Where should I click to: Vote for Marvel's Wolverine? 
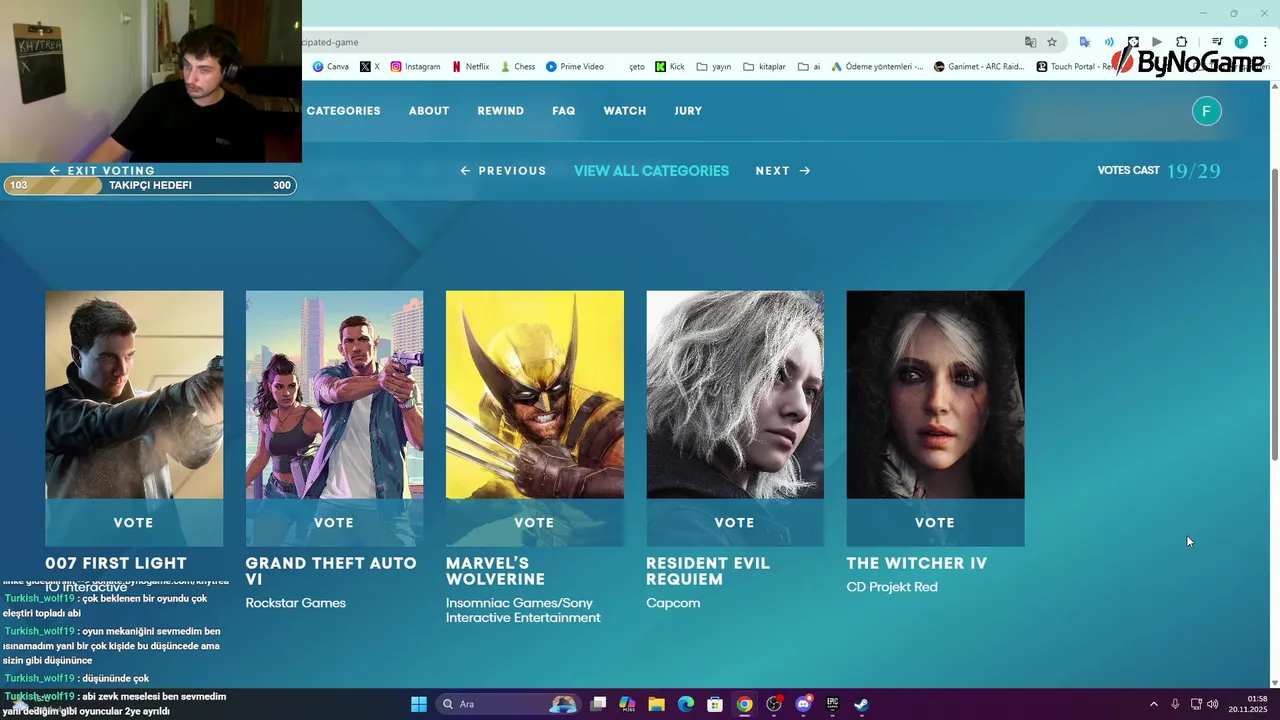click(534, 523)
